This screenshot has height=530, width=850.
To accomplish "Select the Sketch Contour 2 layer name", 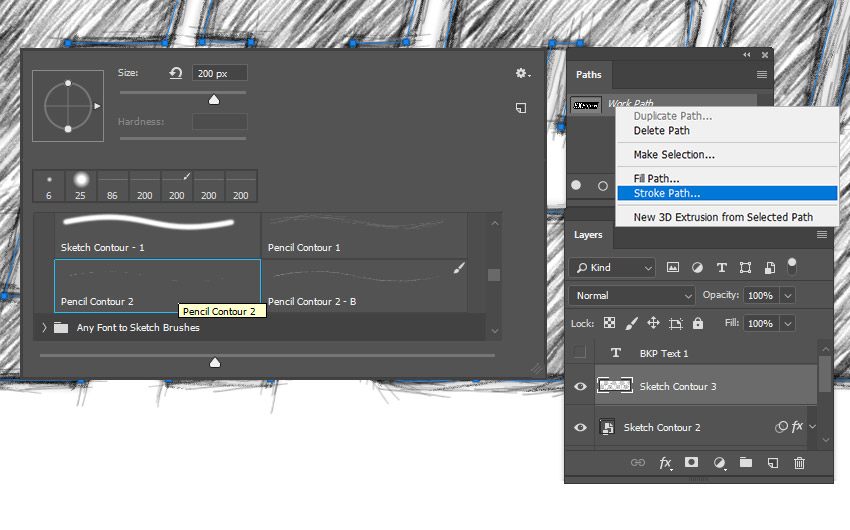I will [x=662, y=428].
